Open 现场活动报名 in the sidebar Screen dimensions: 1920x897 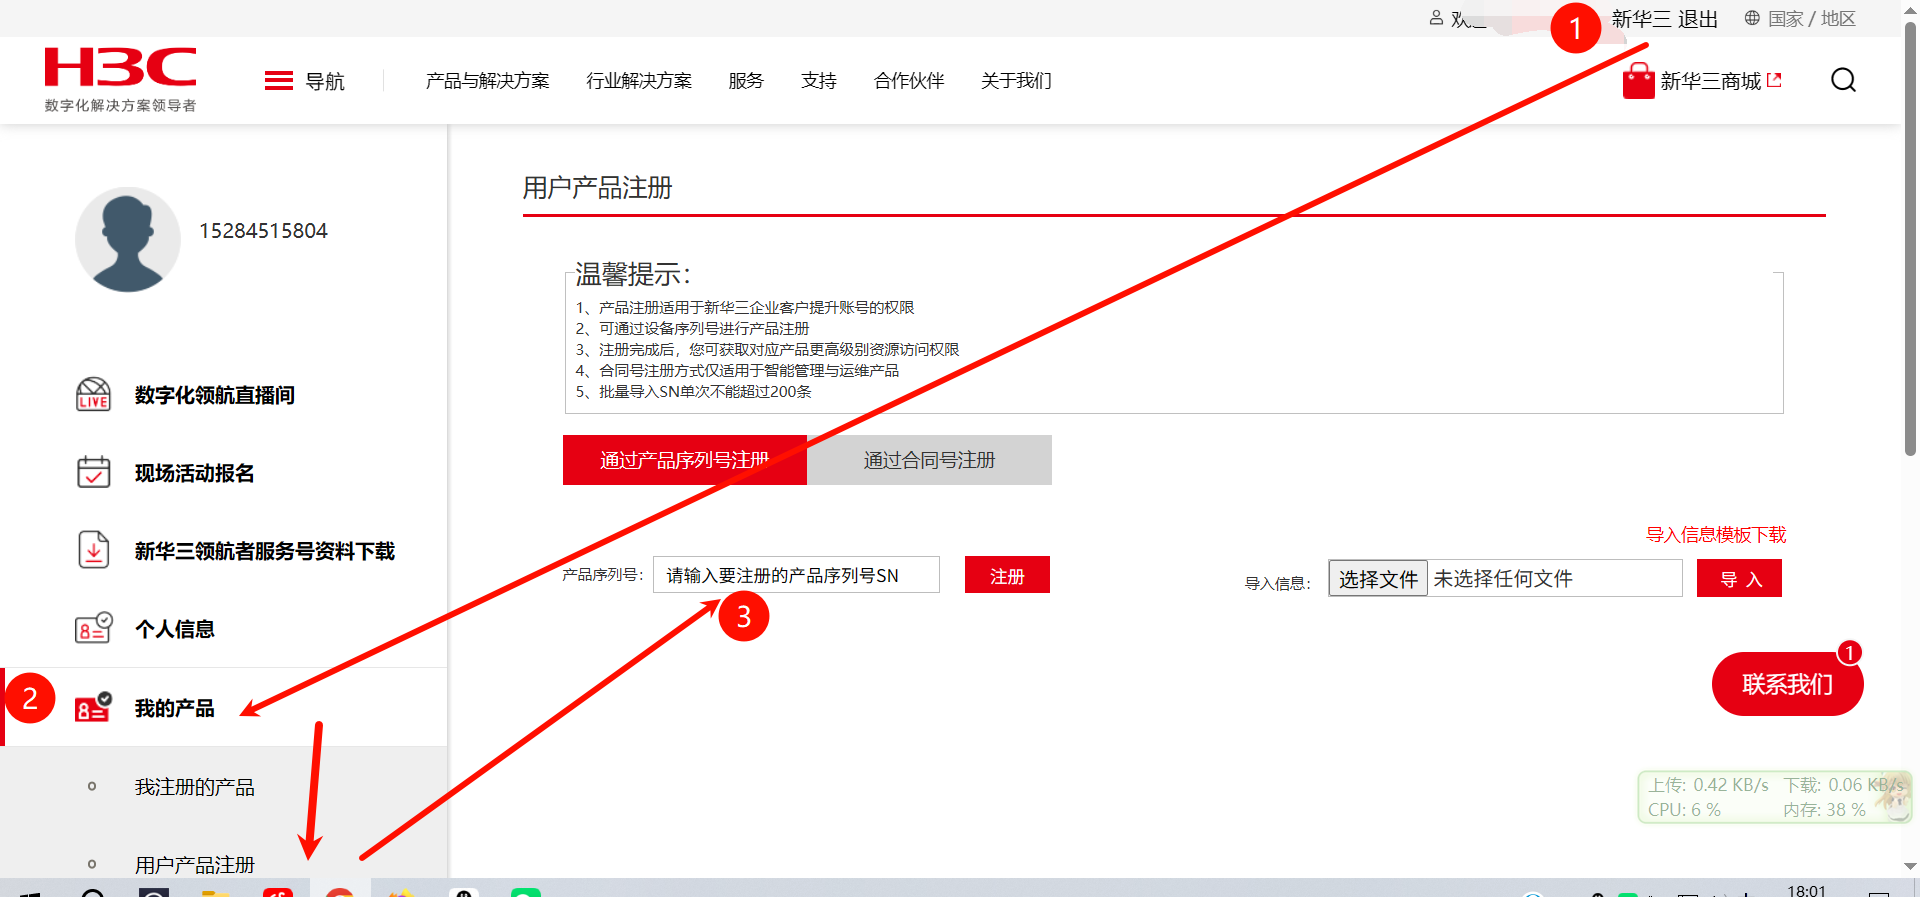pyautogui.click(x=195, y=473)
